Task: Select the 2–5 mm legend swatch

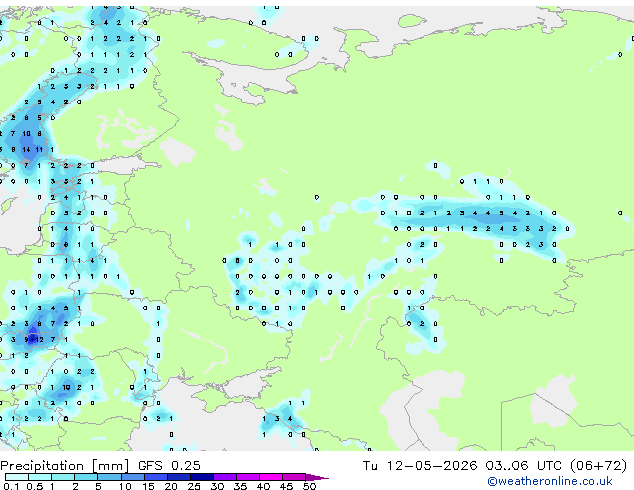Action: point(86,477)
